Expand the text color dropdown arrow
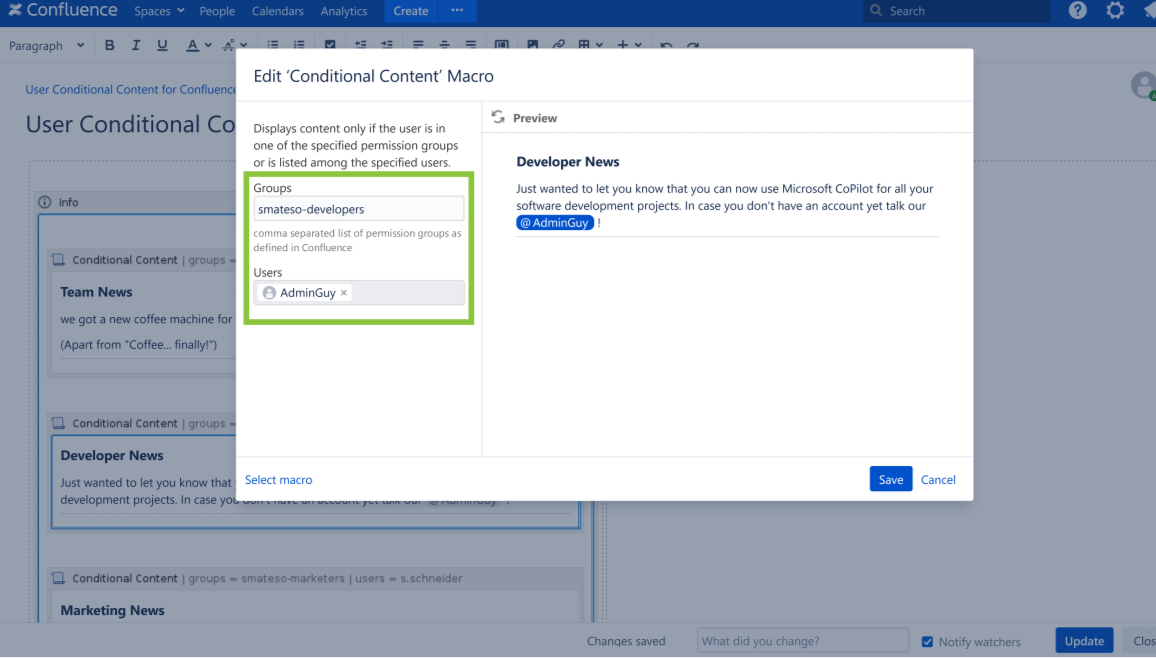The width and height of the screenshot is (1156, 658). (208, 45)
